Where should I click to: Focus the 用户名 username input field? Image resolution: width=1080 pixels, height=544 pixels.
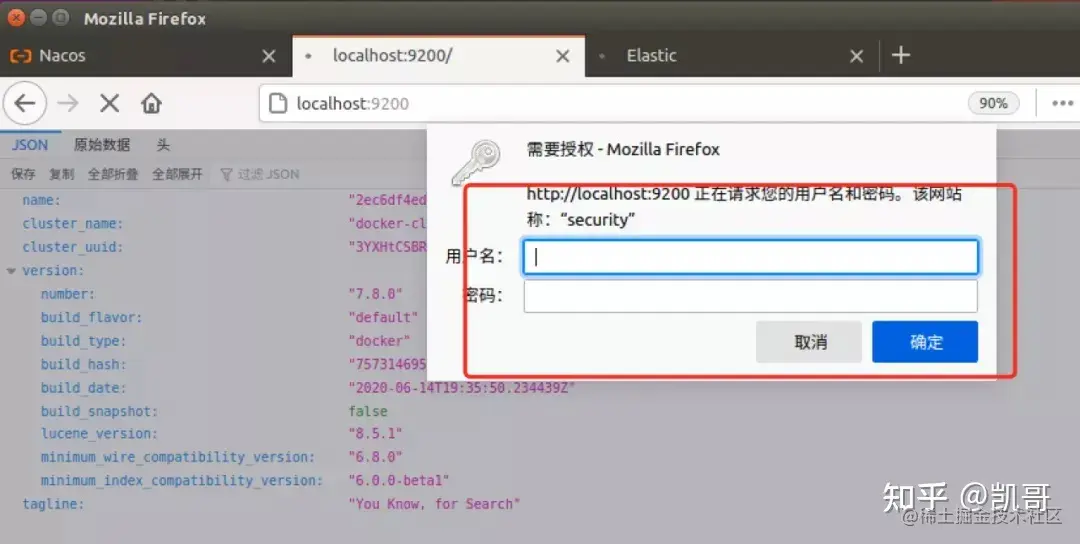(750, 257)
